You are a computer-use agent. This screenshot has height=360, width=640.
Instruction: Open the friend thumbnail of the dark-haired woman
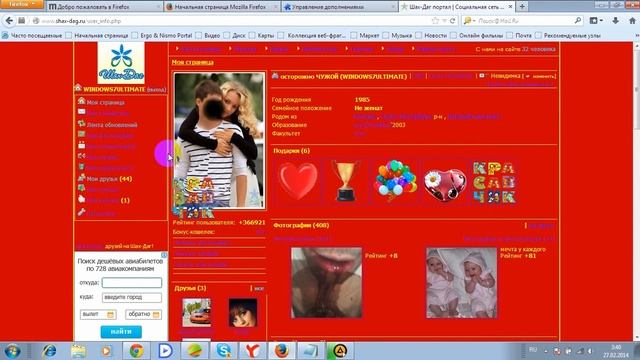click(243, 313)
